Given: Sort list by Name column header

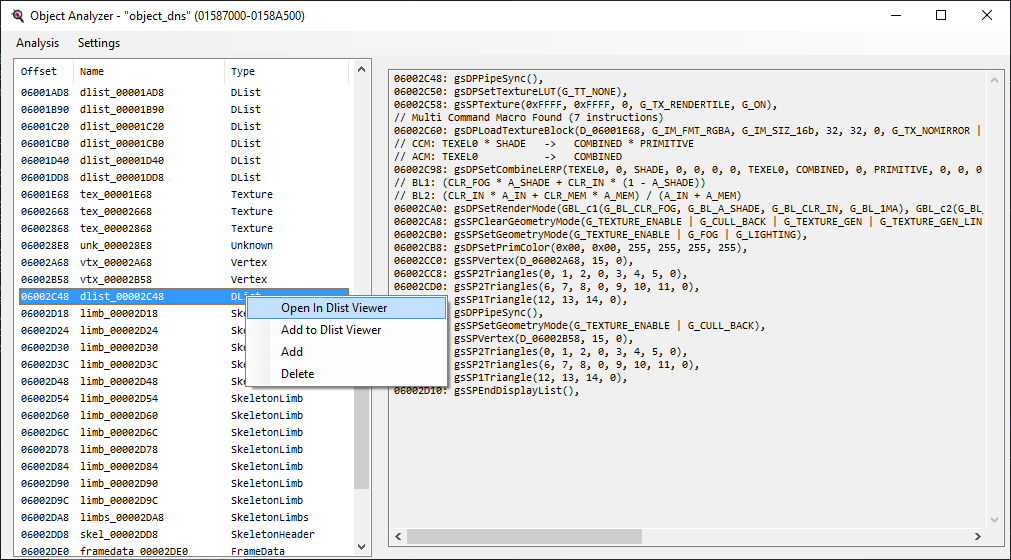Looking at the screenshot, I should point(149,72).
